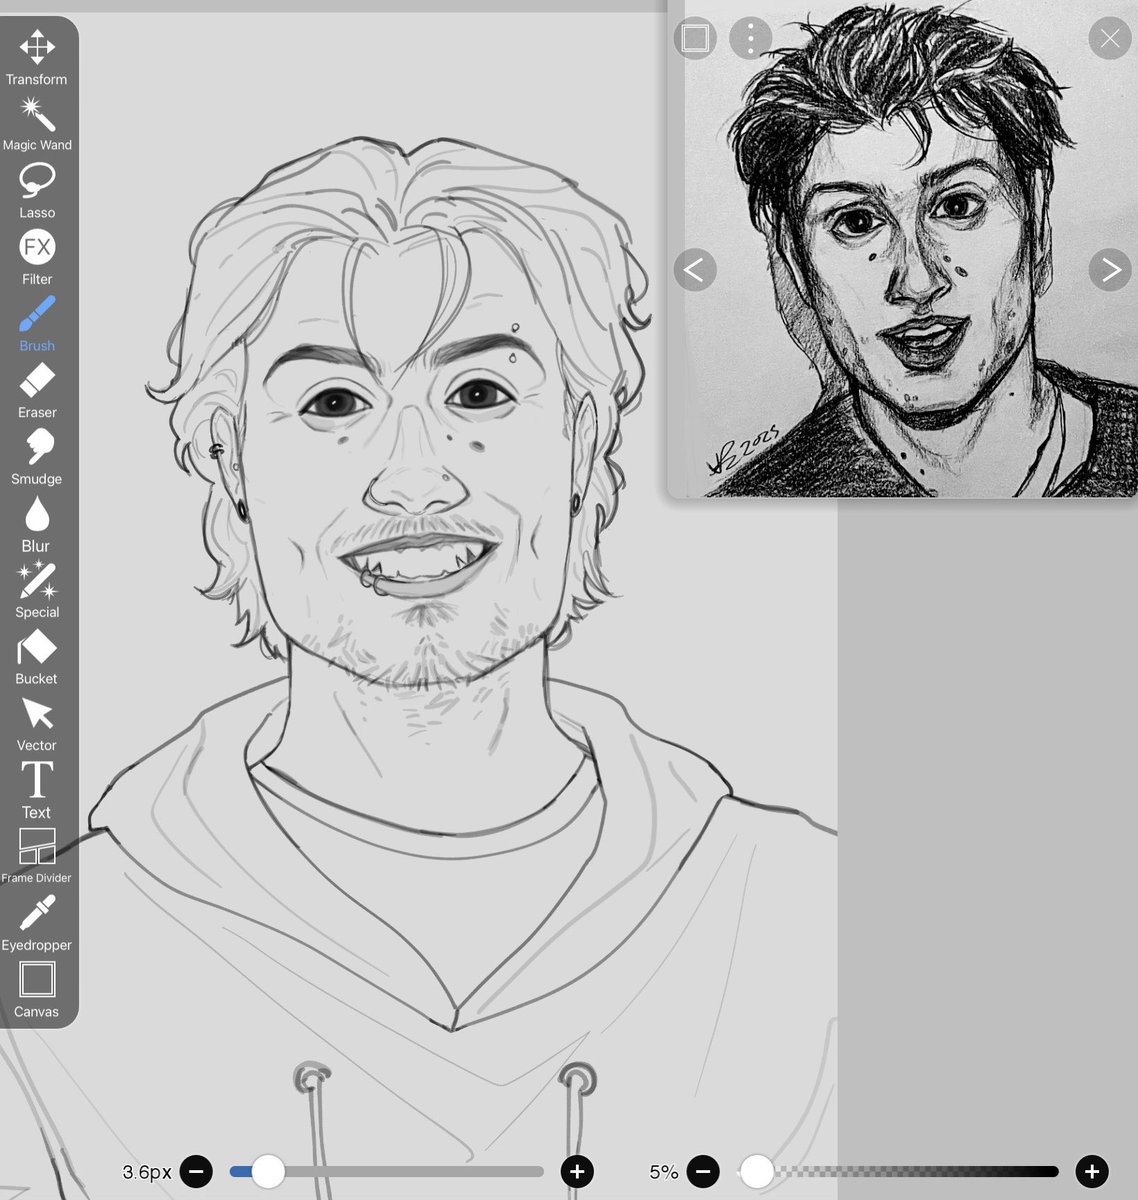Decrease brush size with minus button
This screenshot has height=1200, width=1138.
coord(196,1171)
